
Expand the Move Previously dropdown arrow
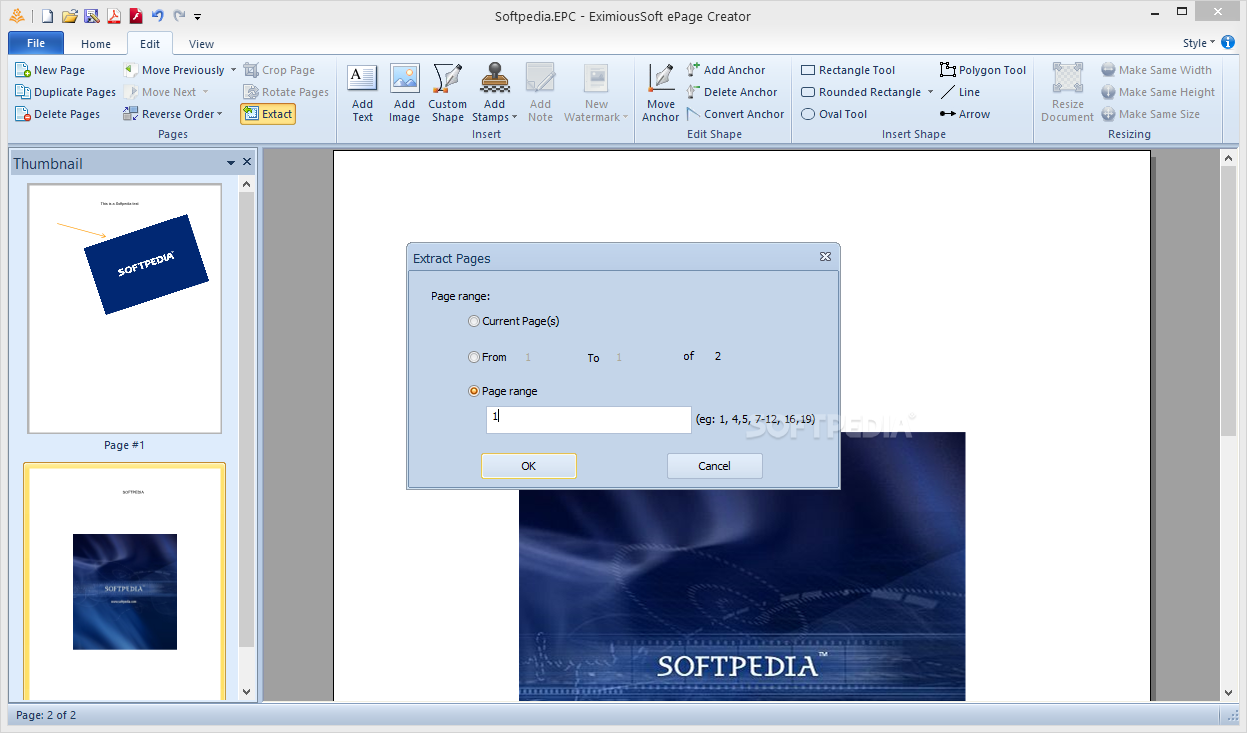[x=233, y=70]
